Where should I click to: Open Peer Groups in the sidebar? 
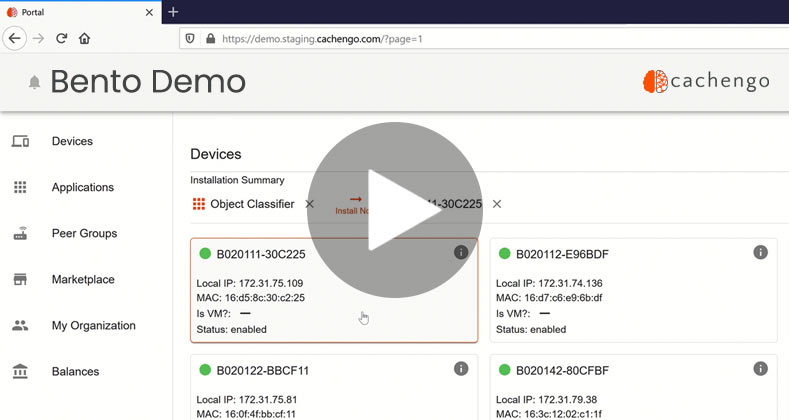pos(85,233)
